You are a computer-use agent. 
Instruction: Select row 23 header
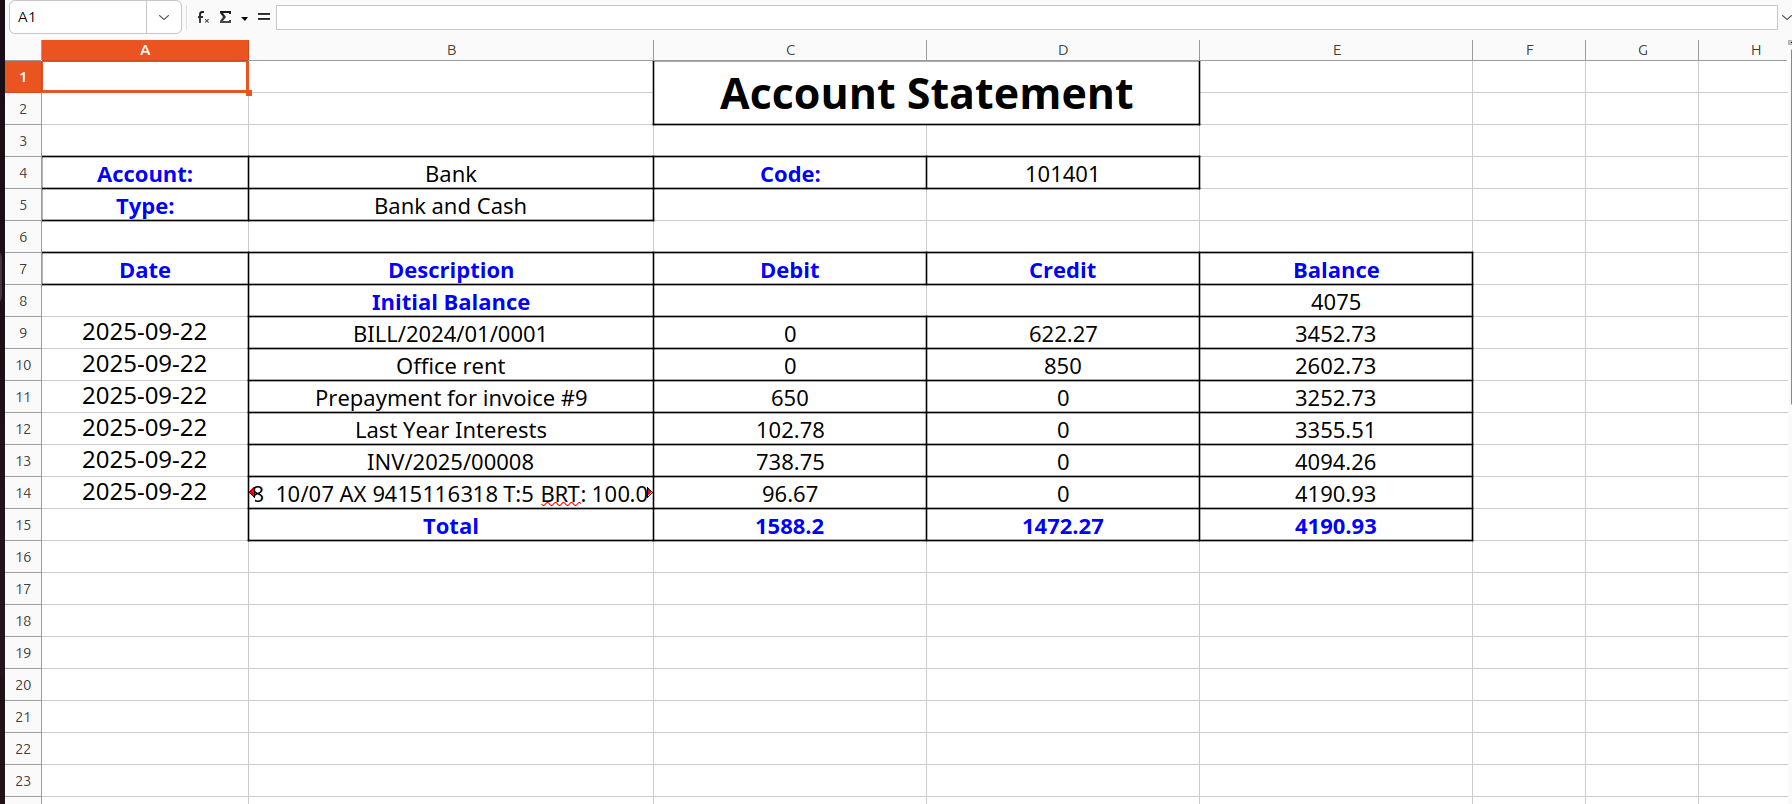pos(23,781)
